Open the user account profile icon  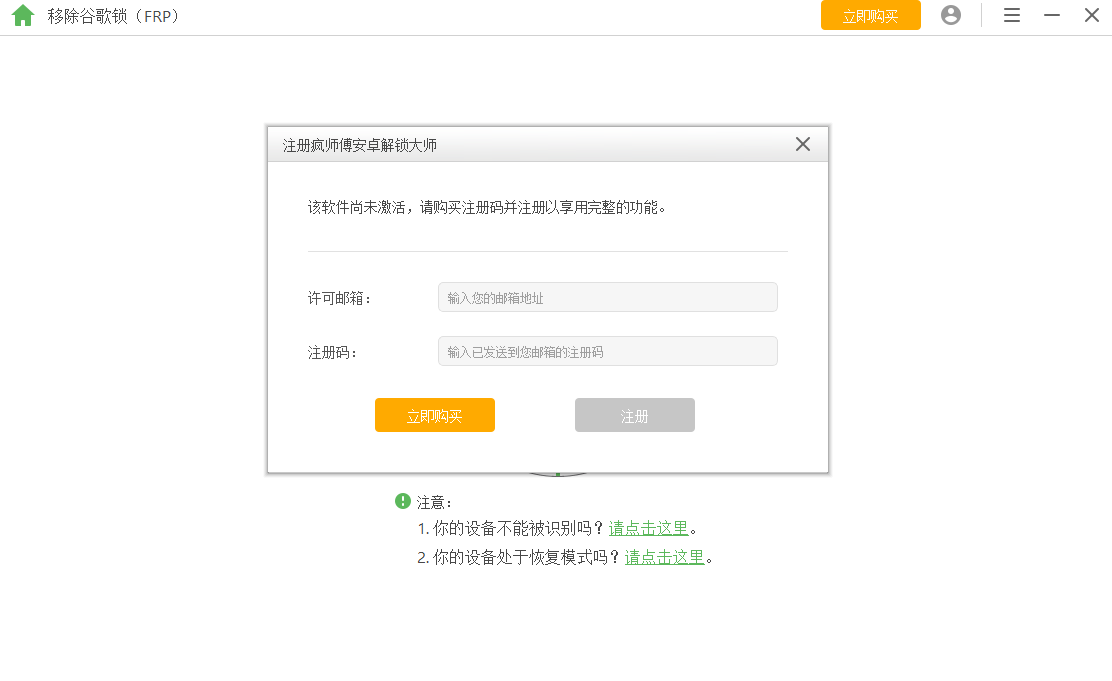tap(950, 15)
